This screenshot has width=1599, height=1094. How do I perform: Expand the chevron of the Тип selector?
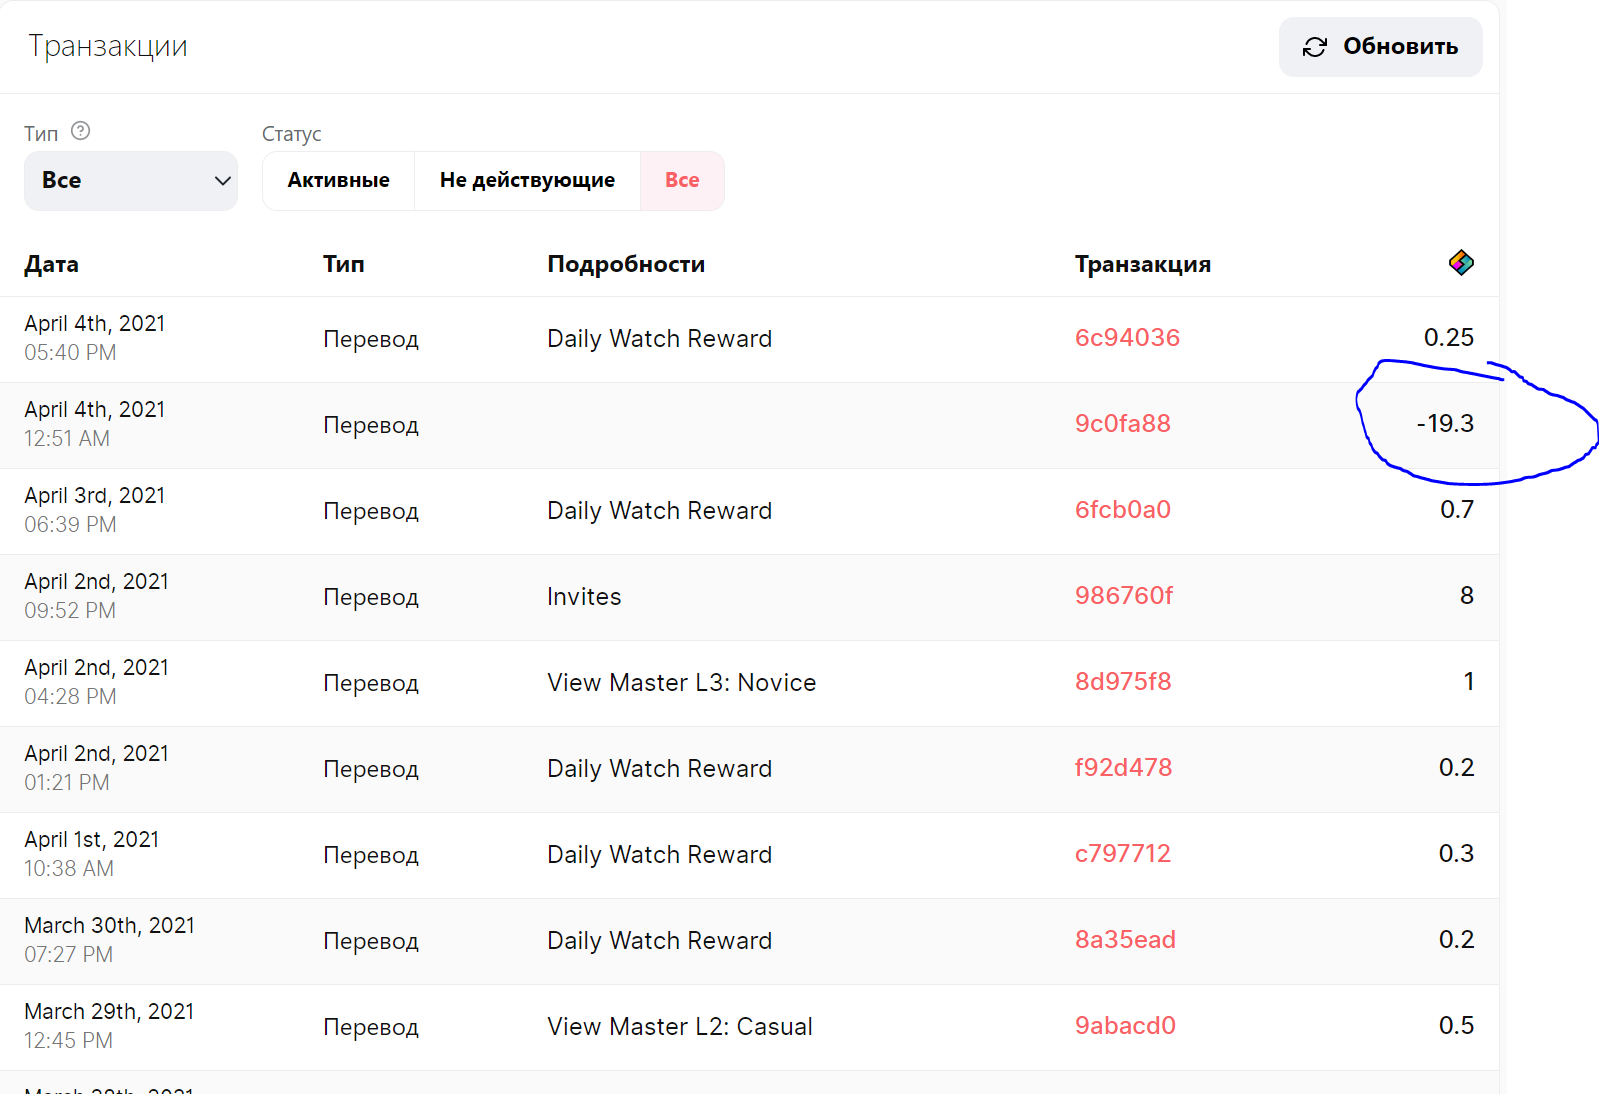(x=222, y=181)
